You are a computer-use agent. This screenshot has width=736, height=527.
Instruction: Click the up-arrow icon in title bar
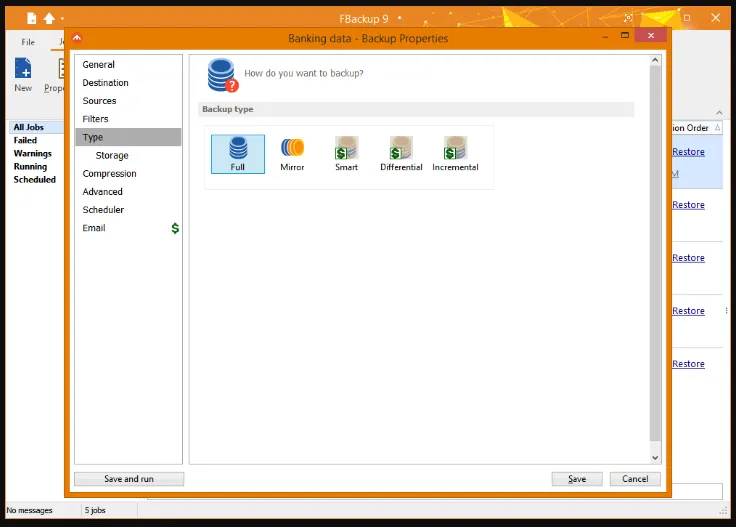click(x=49, y=18)
